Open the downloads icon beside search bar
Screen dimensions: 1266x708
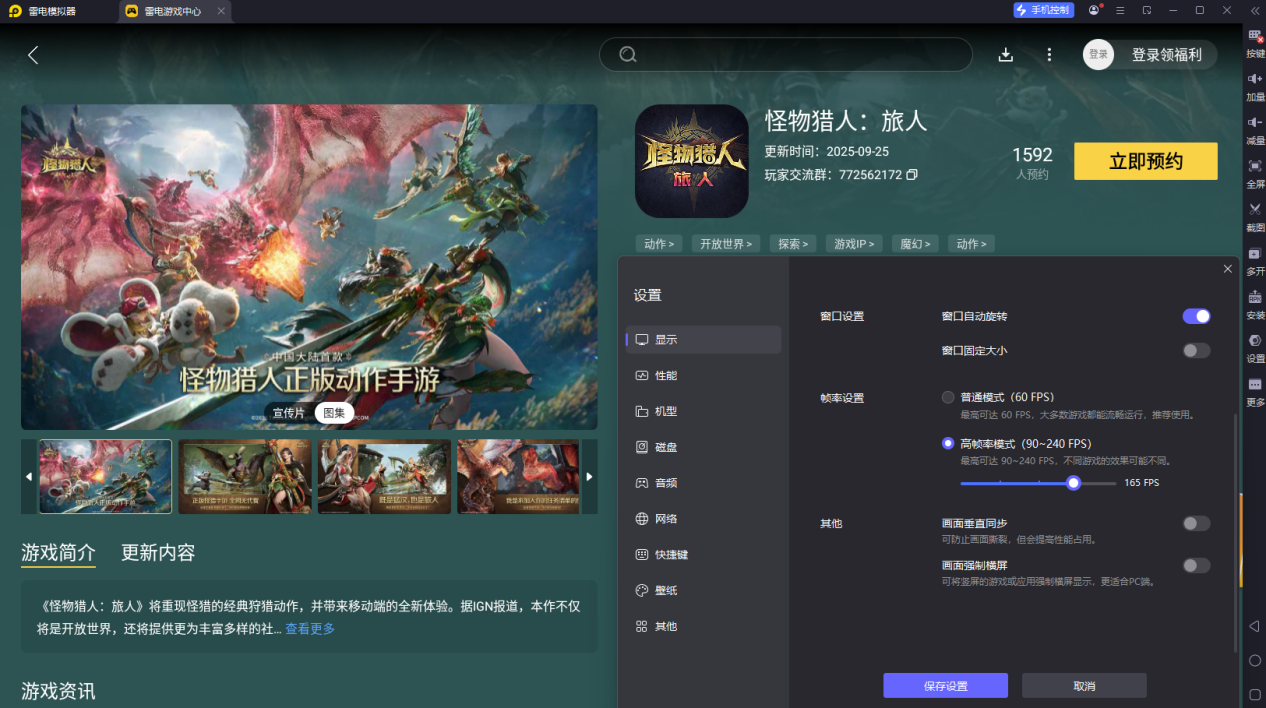1006,55
